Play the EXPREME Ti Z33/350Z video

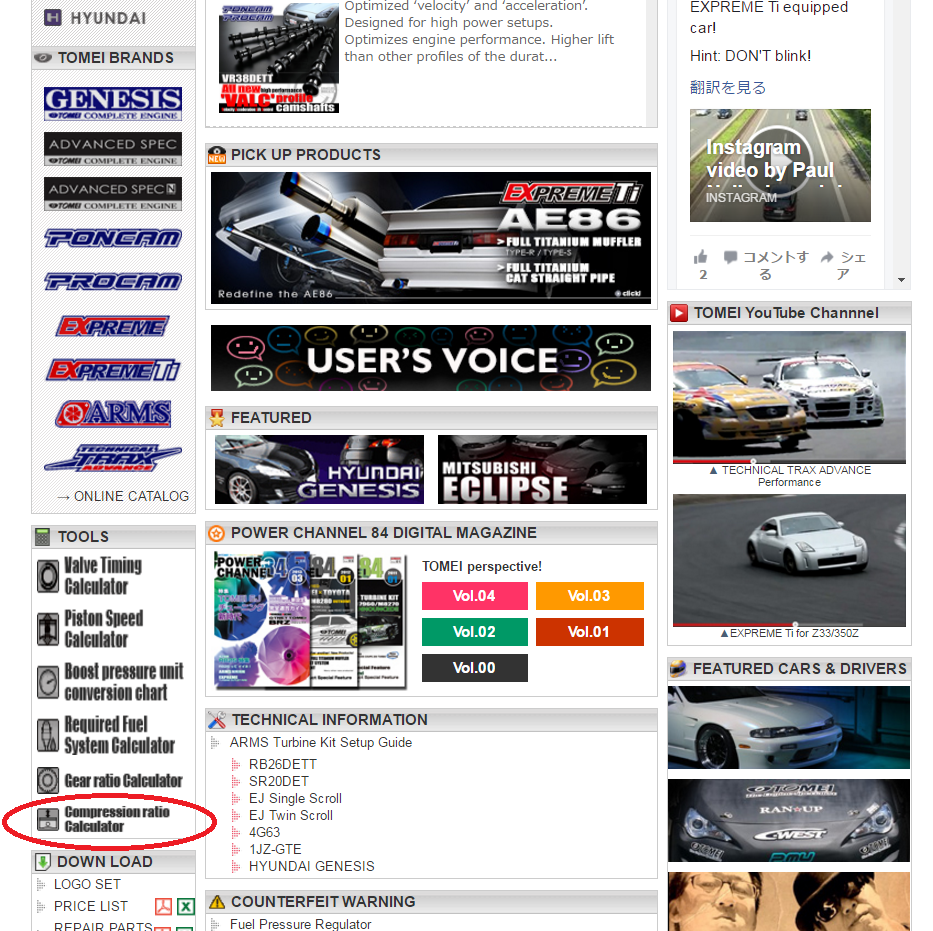(x=789, y=560)
